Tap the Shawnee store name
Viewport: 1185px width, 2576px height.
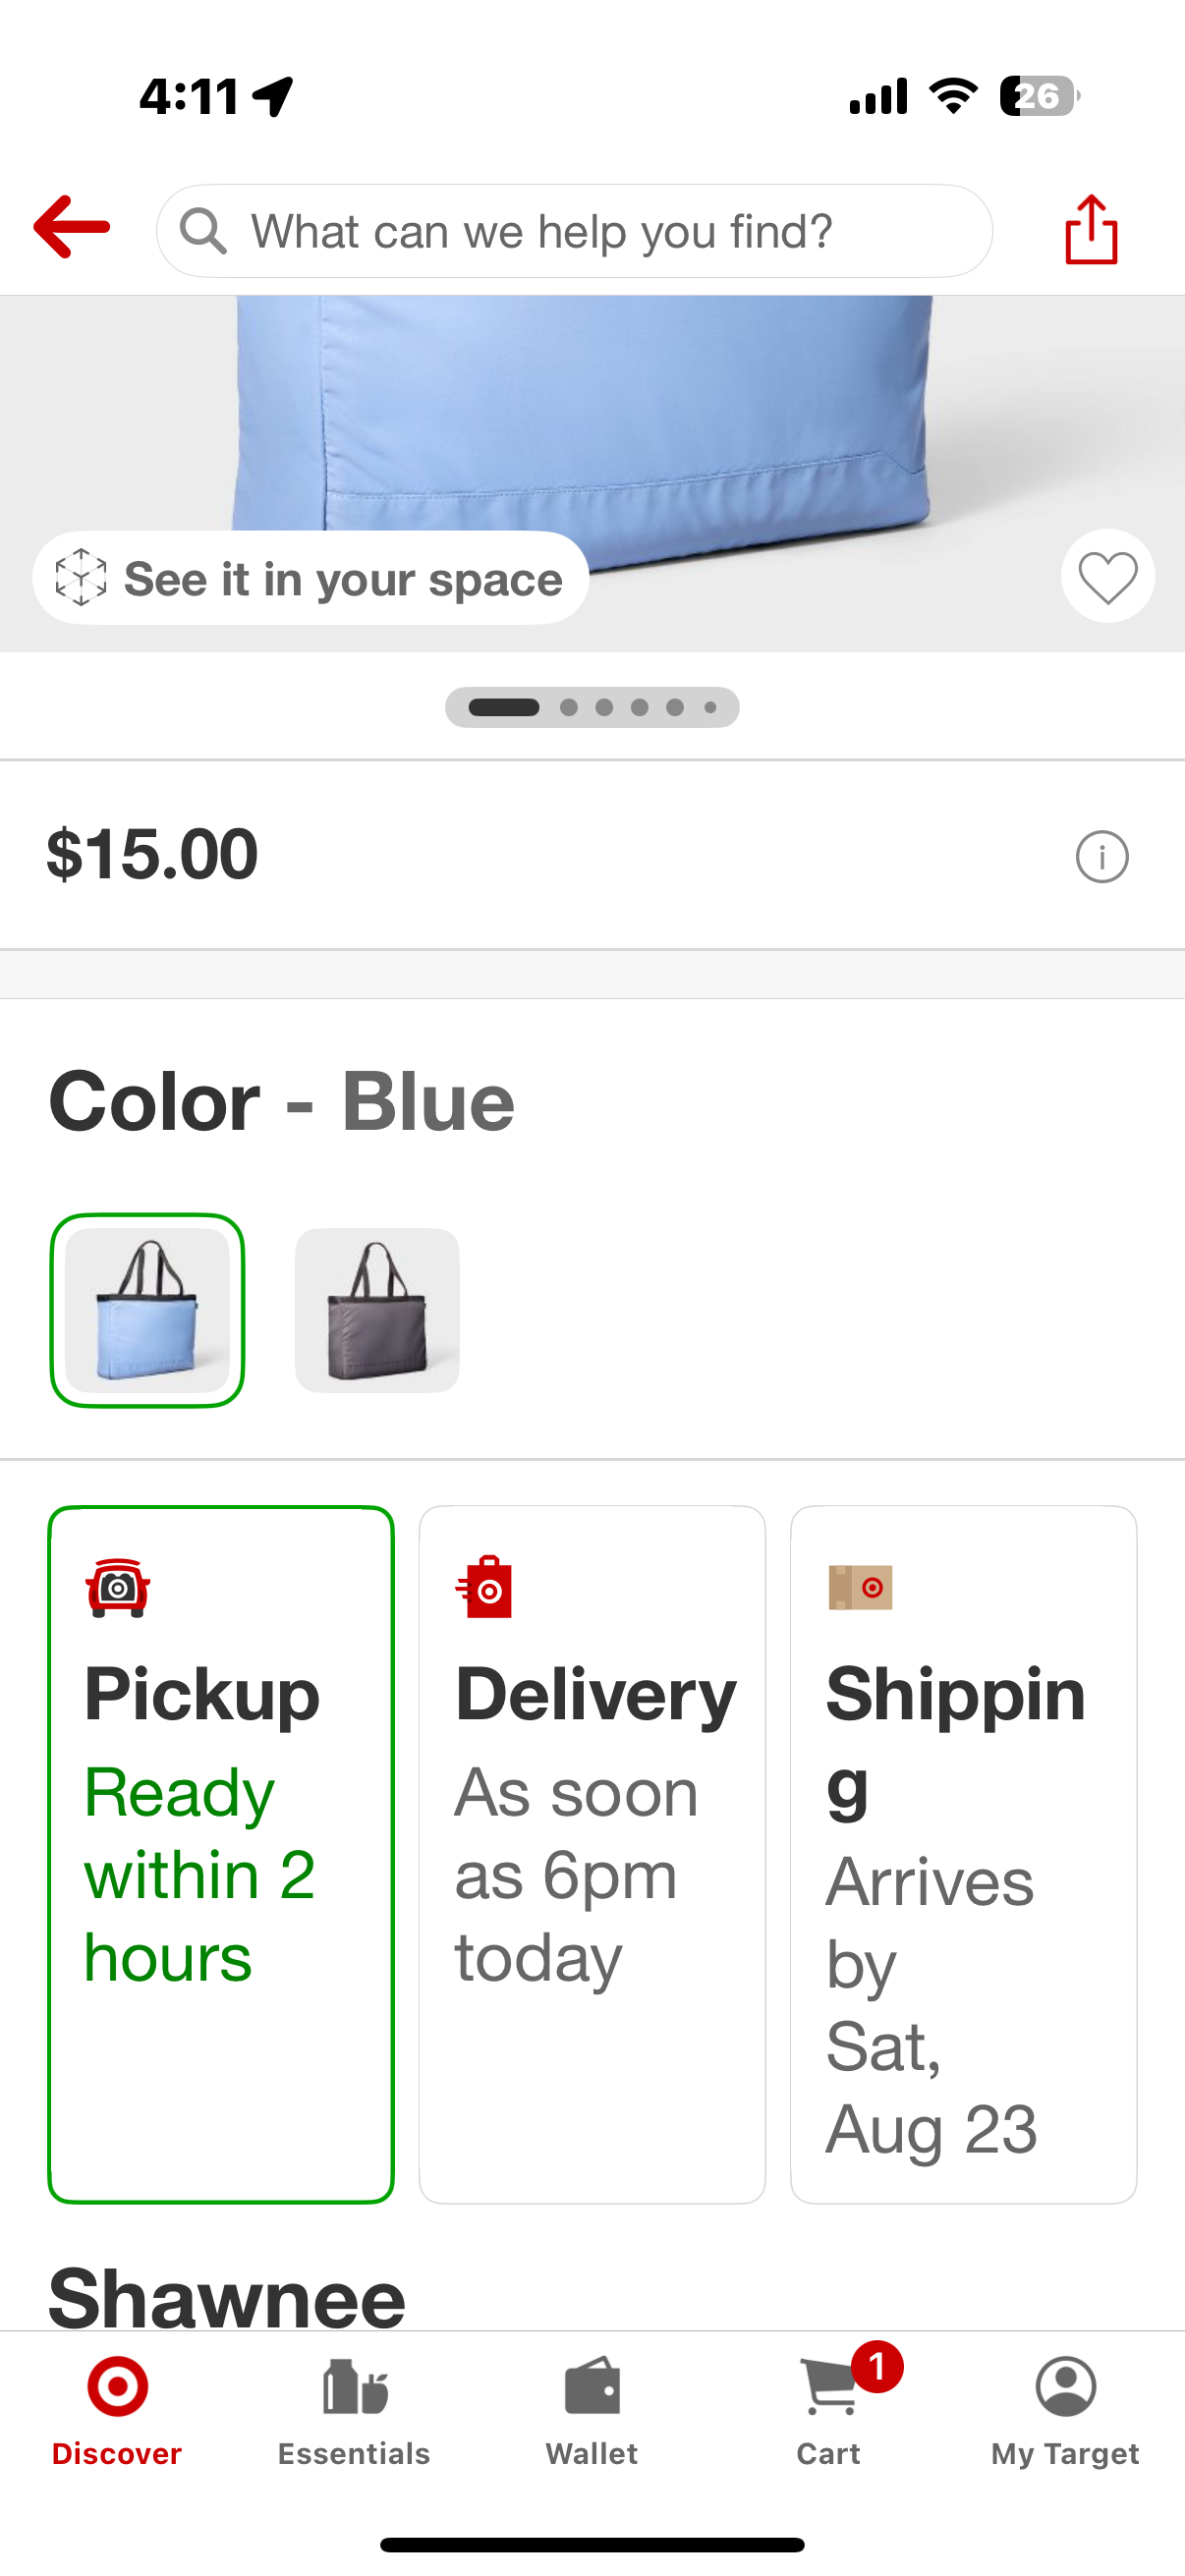[227, 2298]
